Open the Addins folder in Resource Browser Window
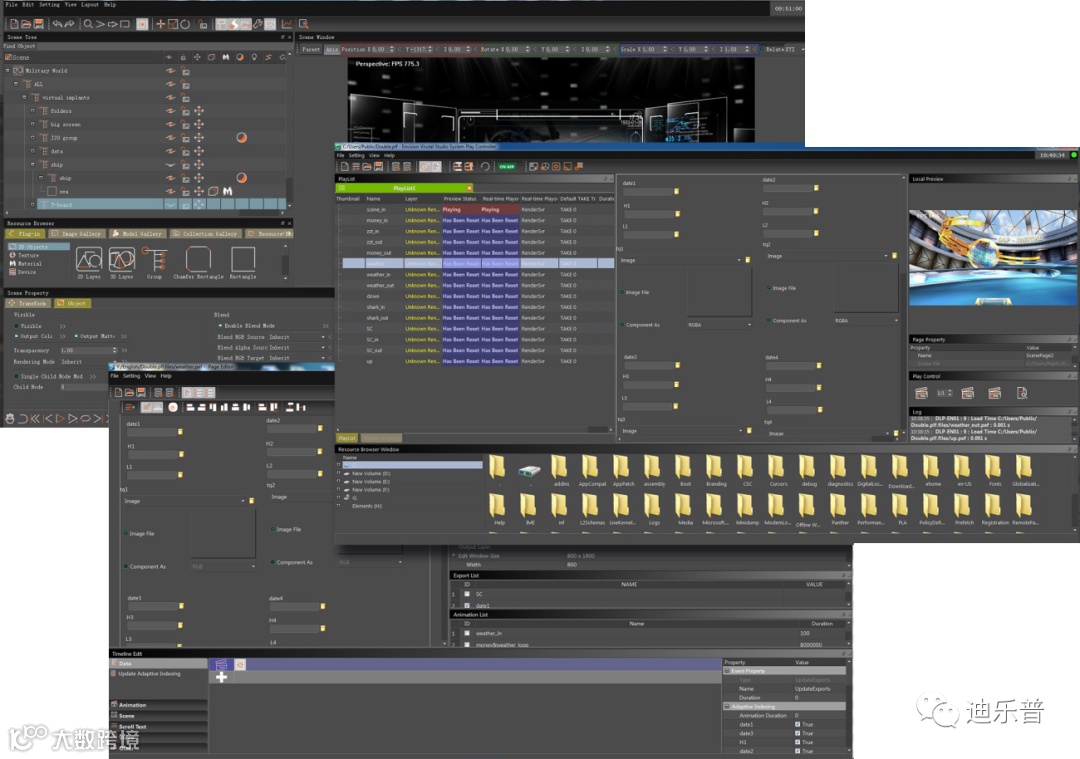This screenshot has width=1080, height=759. [x=561, y=470]
